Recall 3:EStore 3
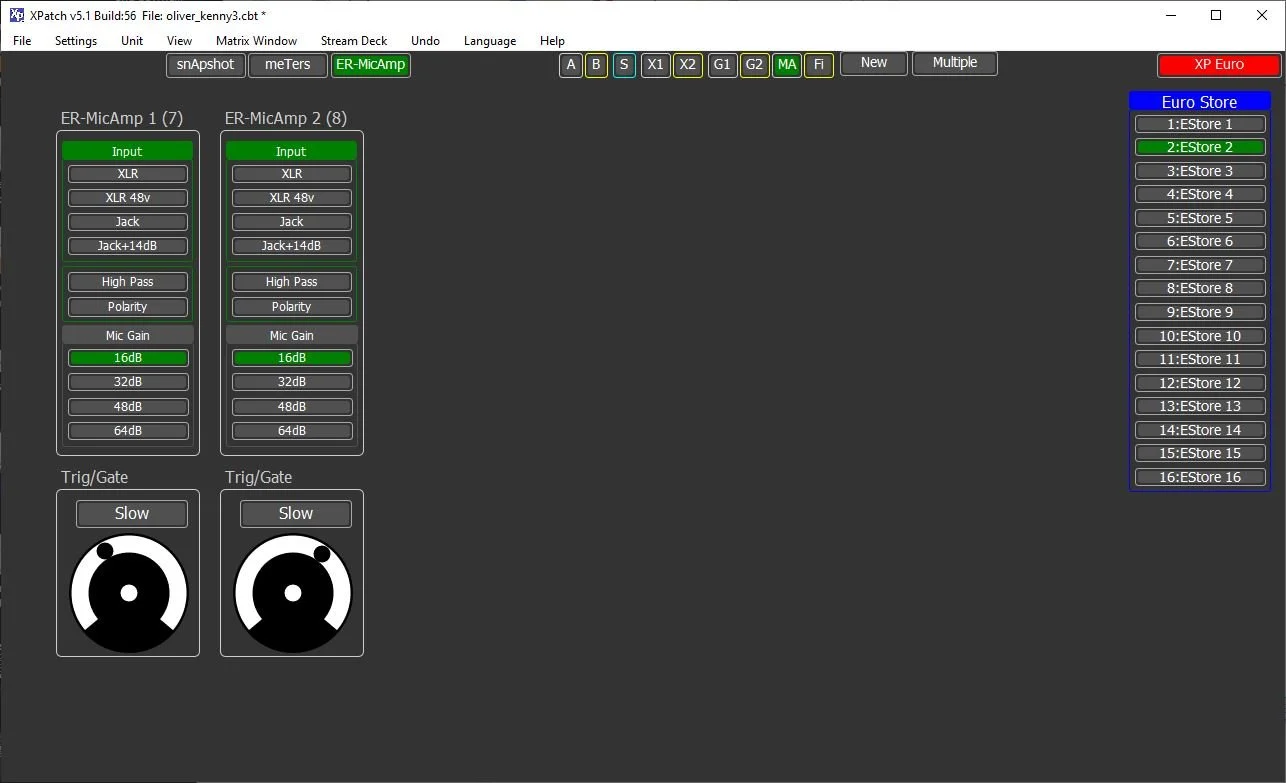This screenshot has width=1286, height=783. tap(1200, 171)
